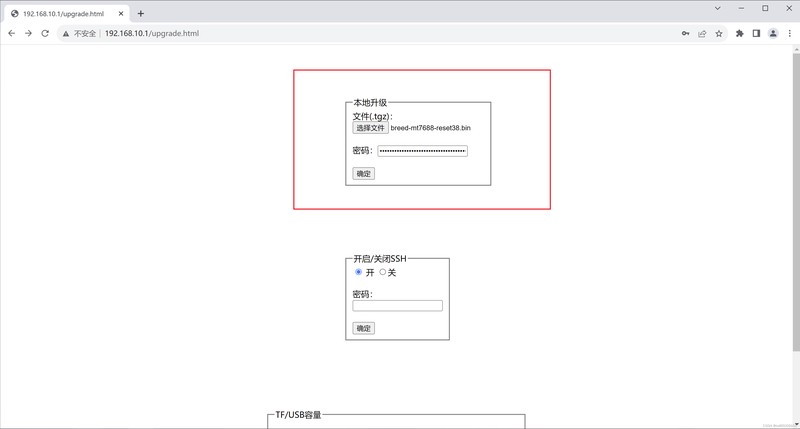Open saved passwords key icon
The image size is (800, 429).
pyautogui.click(x=685, y=34)
